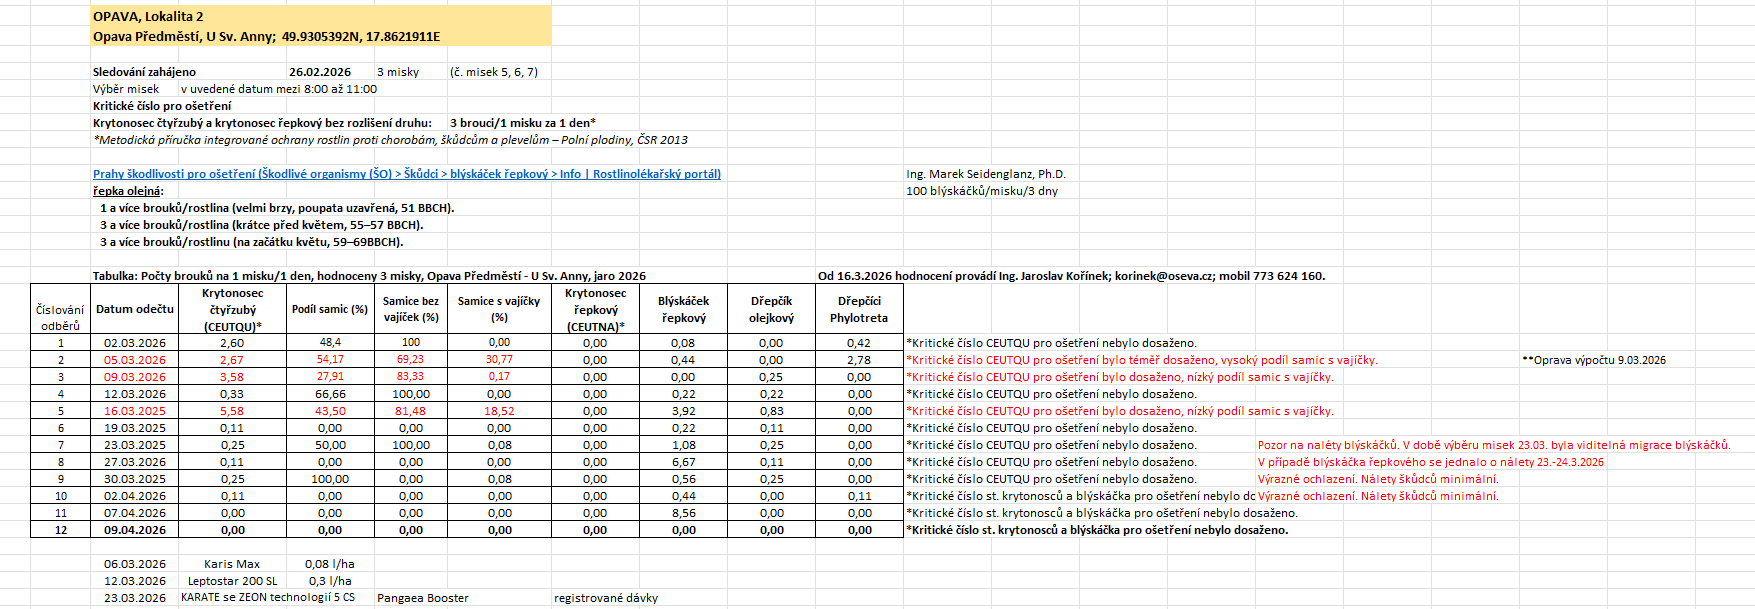Click the red CEUTQU value 5,58
This screenshot has height=609, width=1755.
(232, 411)
